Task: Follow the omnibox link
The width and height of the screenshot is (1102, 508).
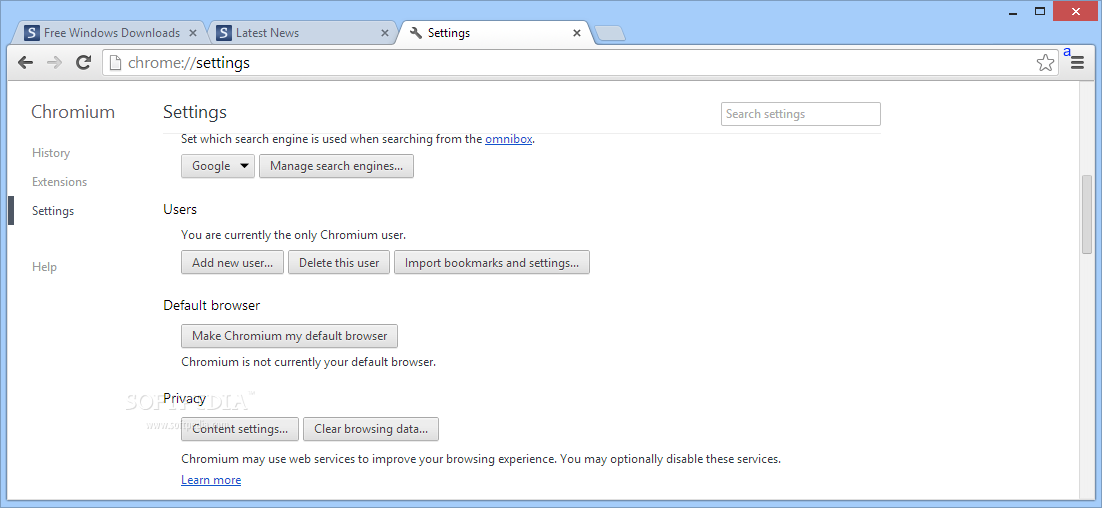Action: [508, 139]
